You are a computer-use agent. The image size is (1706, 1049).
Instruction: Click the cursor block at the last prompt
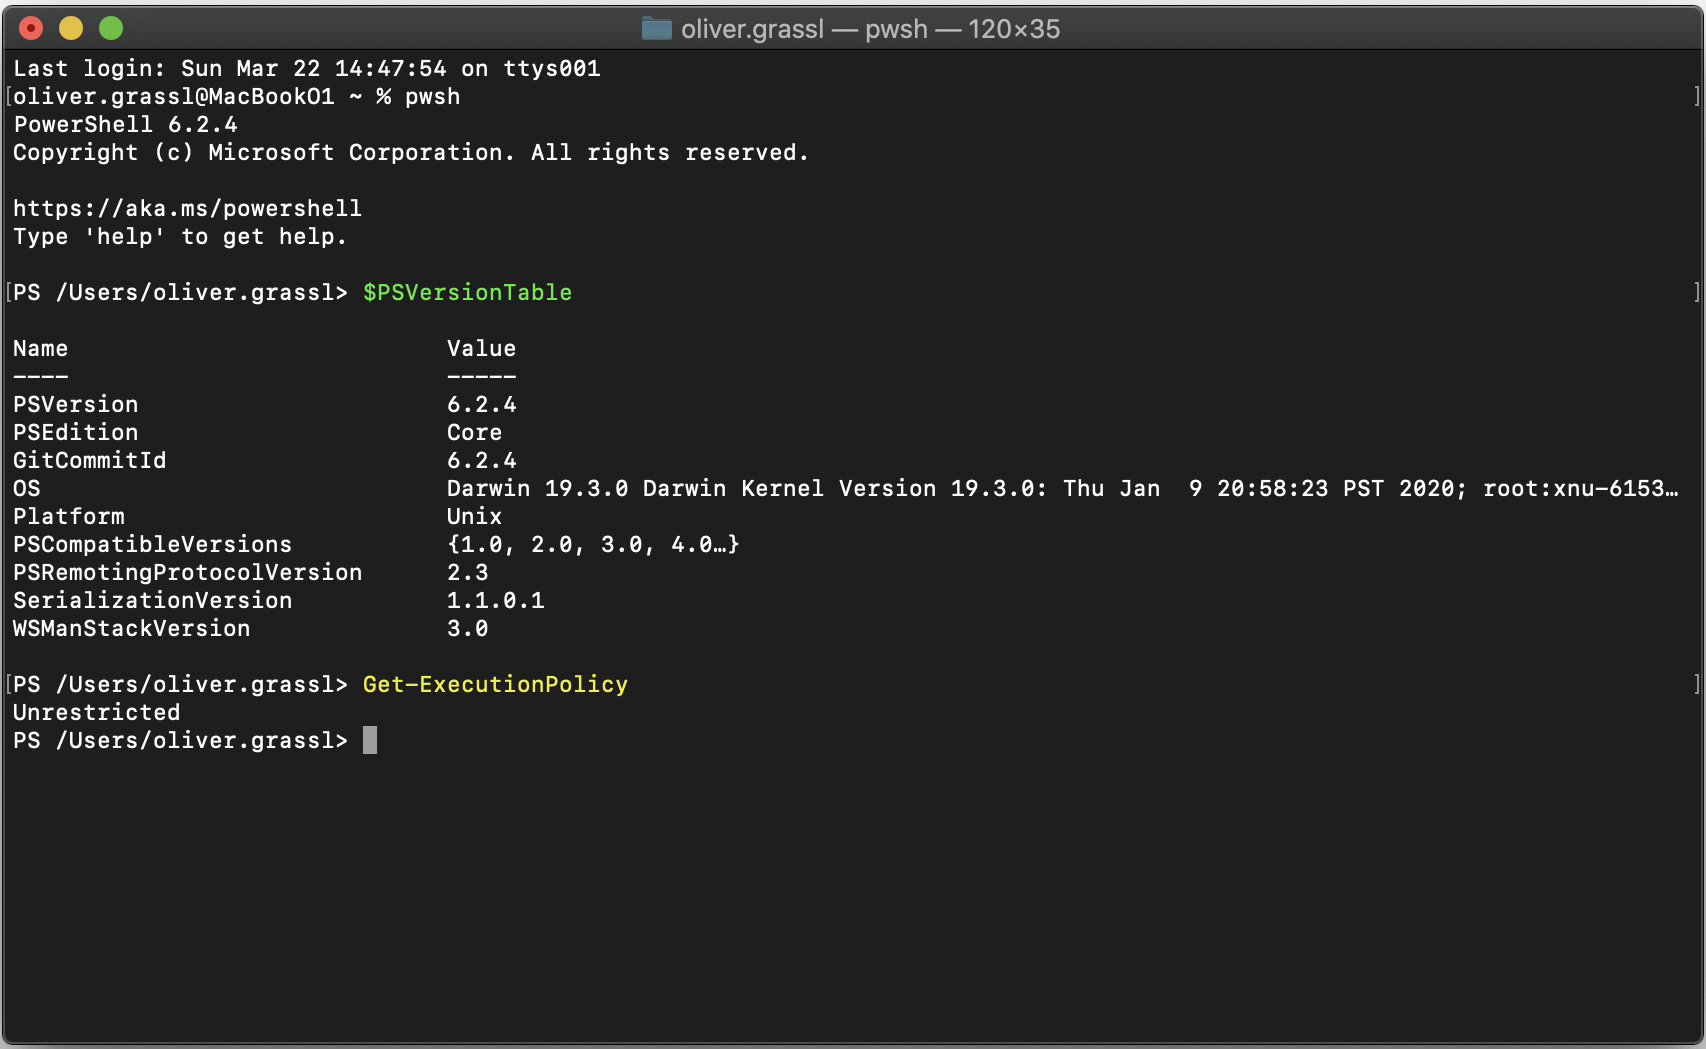370,740
